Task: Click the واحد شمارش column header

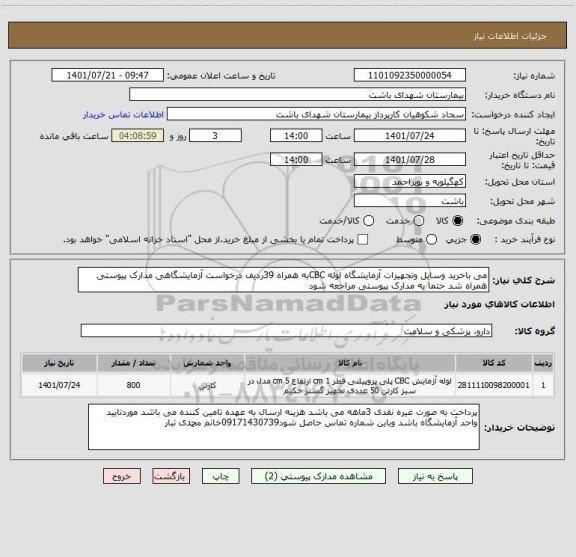Action: click(x=208, y=363)
